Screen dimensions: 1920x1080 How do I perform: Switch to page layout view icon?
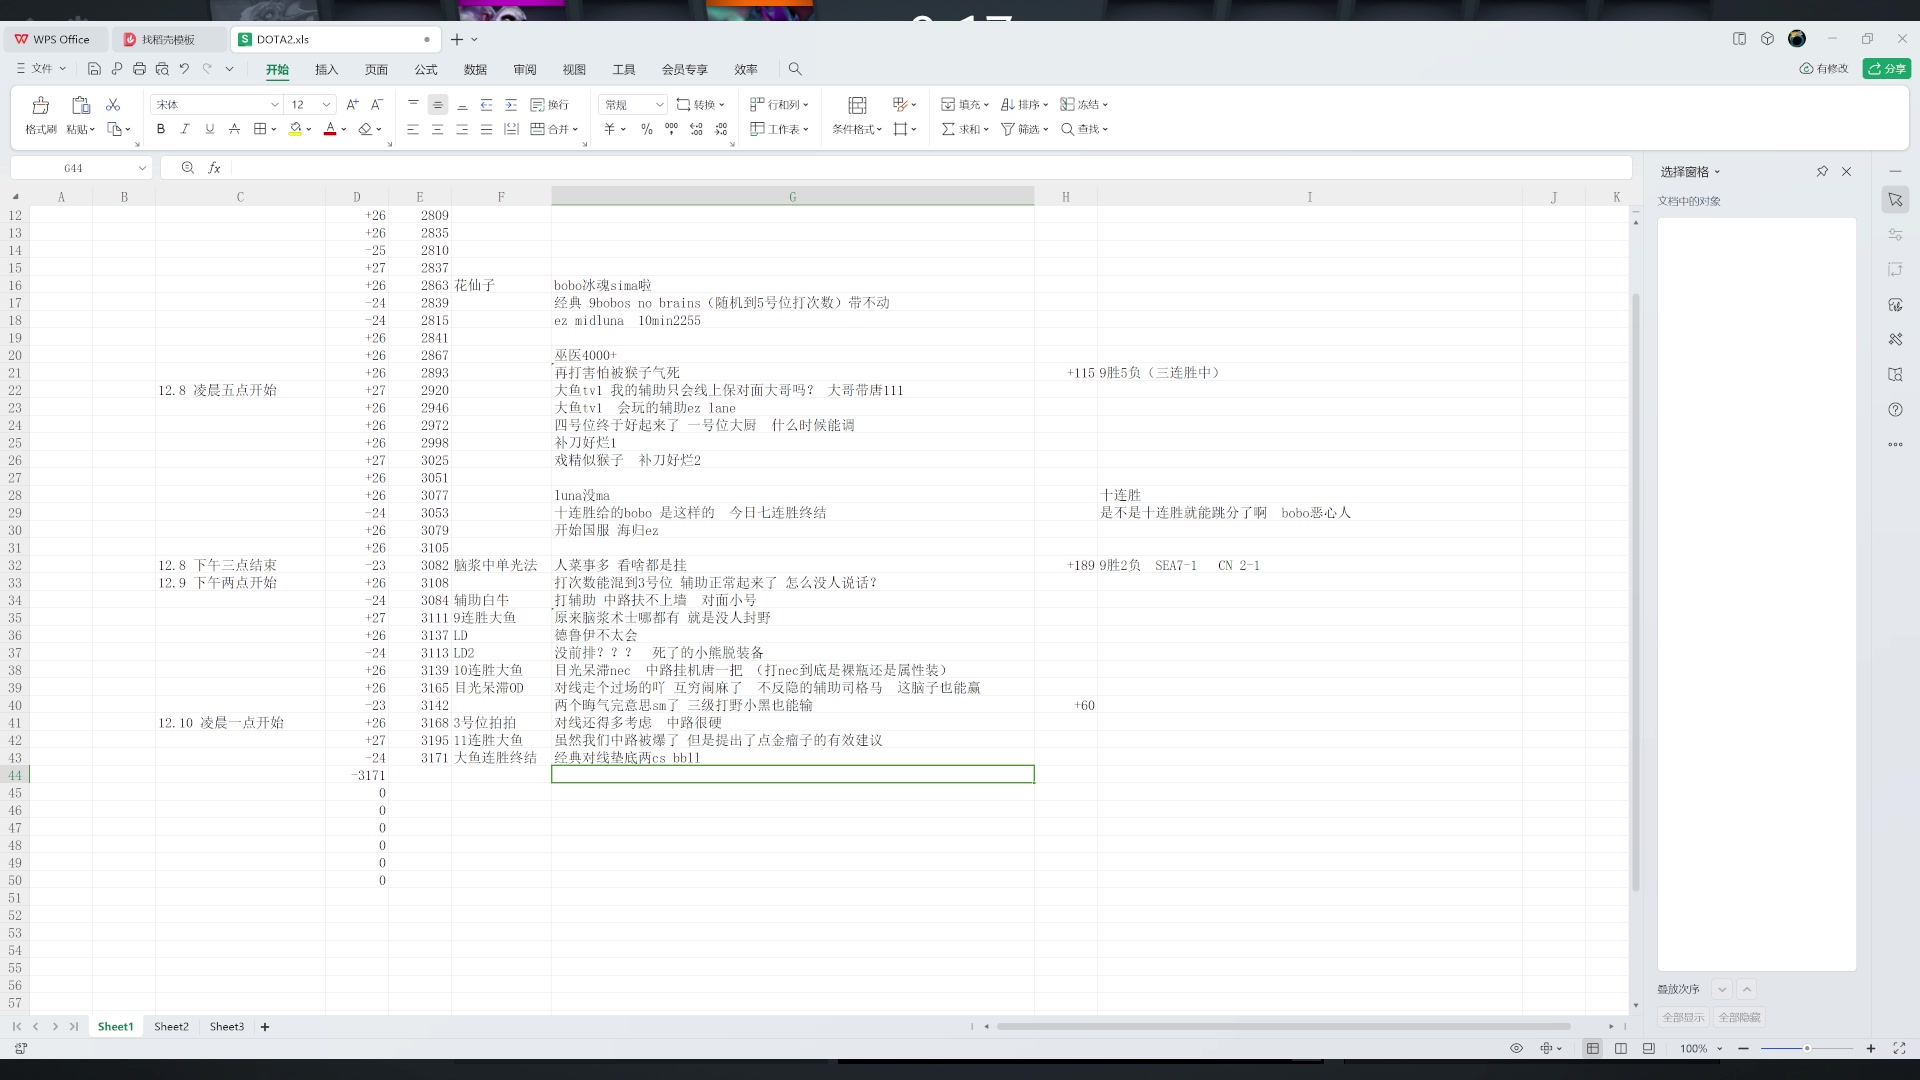(x=1621, y=1048)
